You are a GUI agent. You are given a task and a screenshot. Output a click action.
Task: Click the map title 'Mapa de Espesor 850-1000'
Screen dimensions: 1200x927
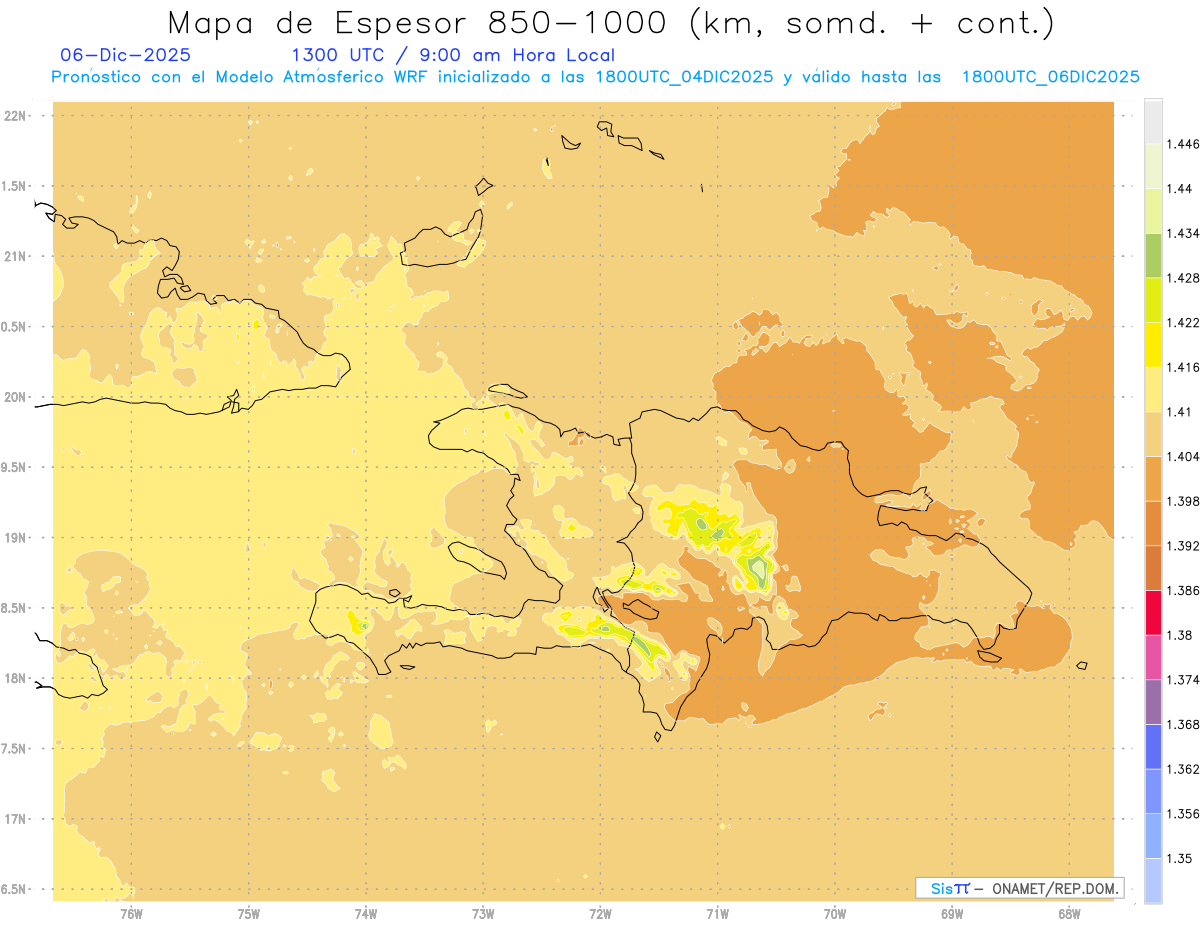(420, 23)
